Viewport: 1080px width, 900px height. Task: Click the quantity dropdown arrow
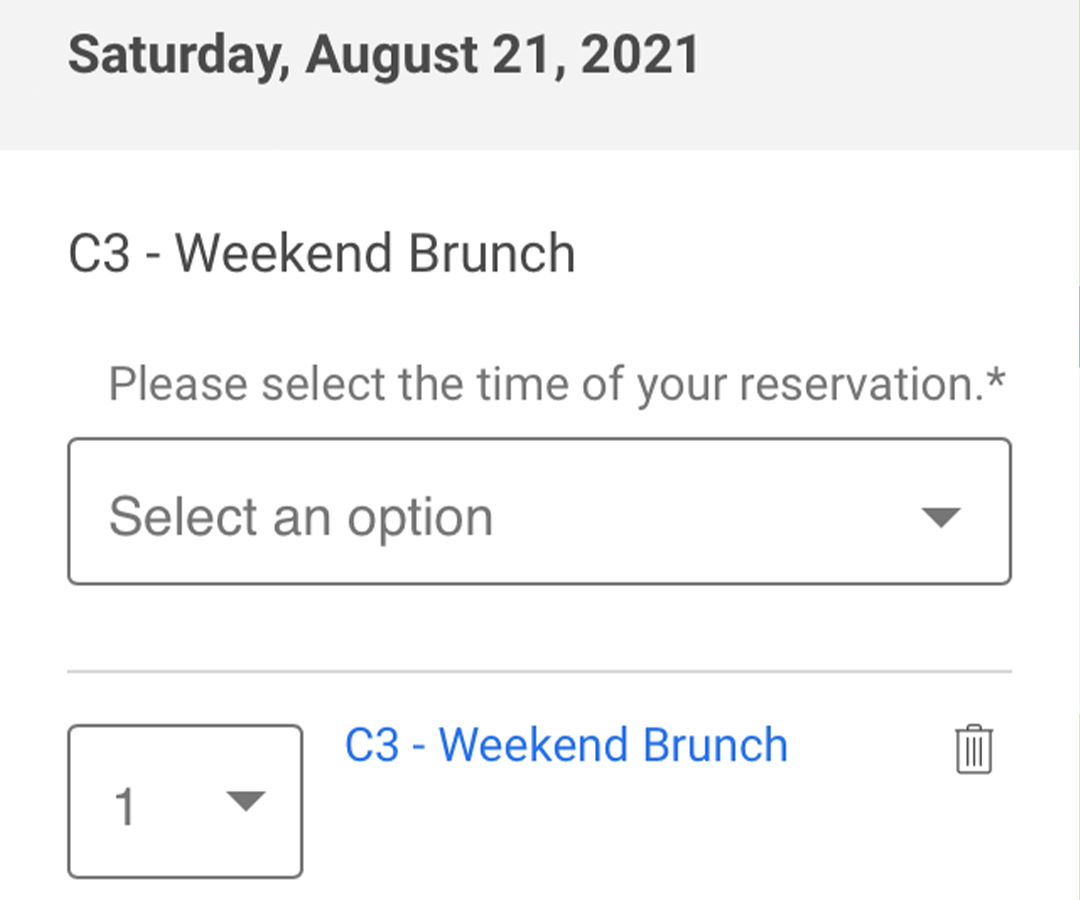246,802
